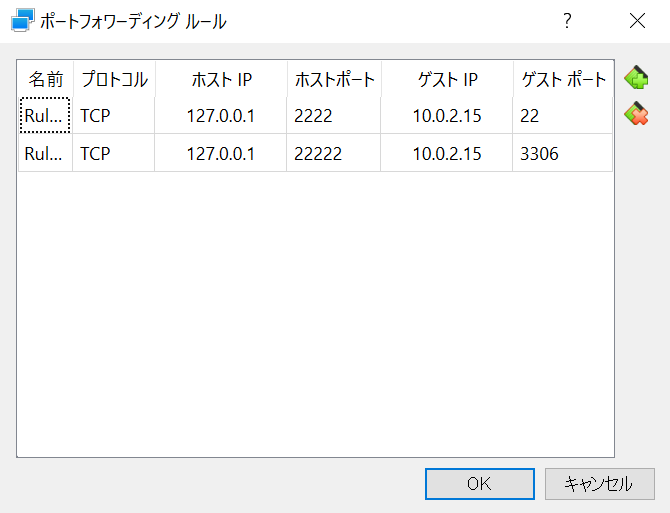Select guest port cell showing 3306

click(562, 153)
